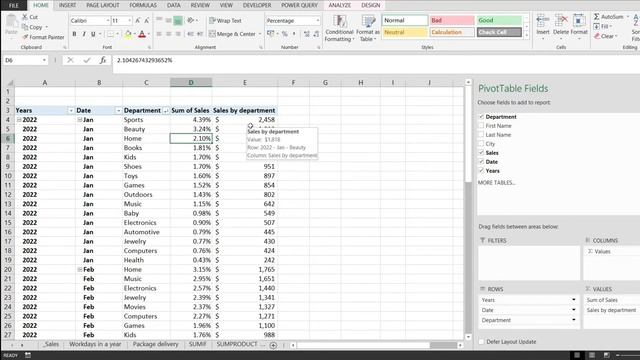Uncheck the Date field checkbox
The image size is (640, 360).
pyautogui.click(x=481, y=162)
